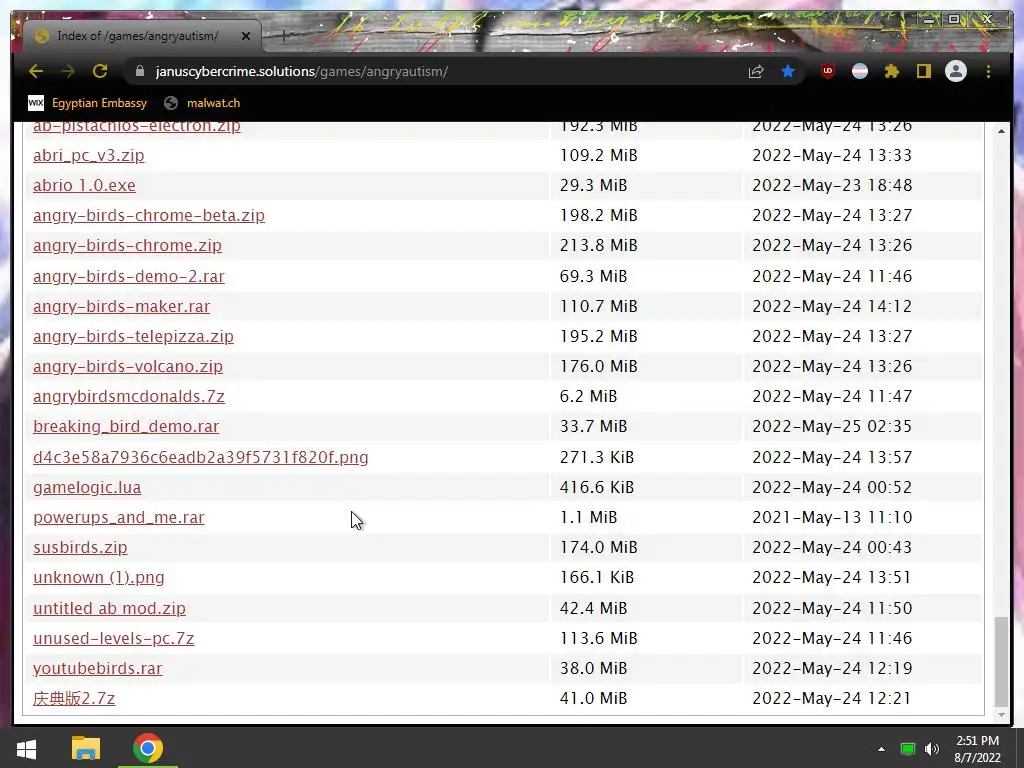Open the Windows Start menu
The width and height of the screenshot is (1024, 768).
click(x=26, y=748)
